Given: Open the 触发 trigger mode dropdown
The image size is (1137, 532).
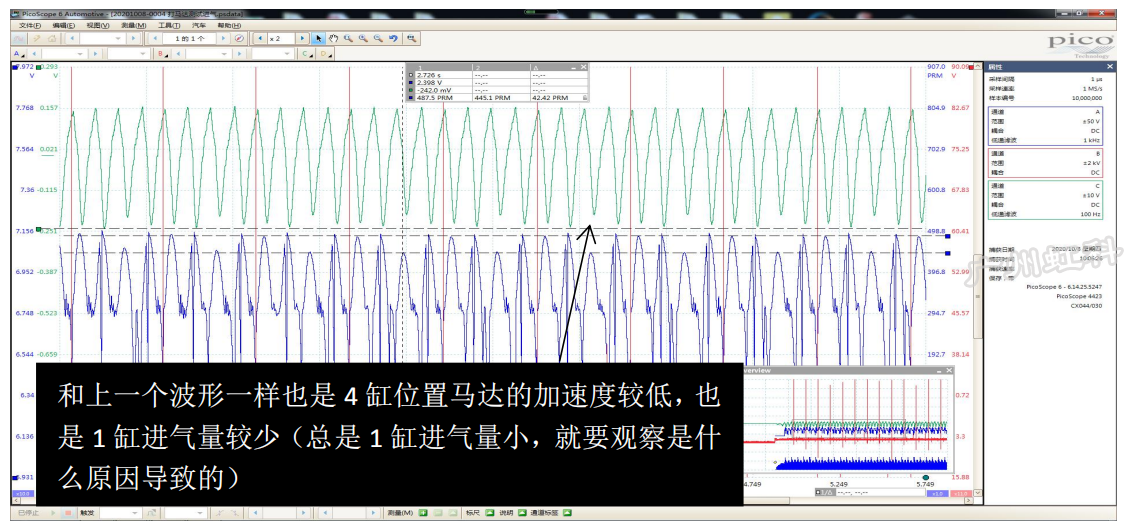Looking at the screenshot, I should [x=120, y=513].
